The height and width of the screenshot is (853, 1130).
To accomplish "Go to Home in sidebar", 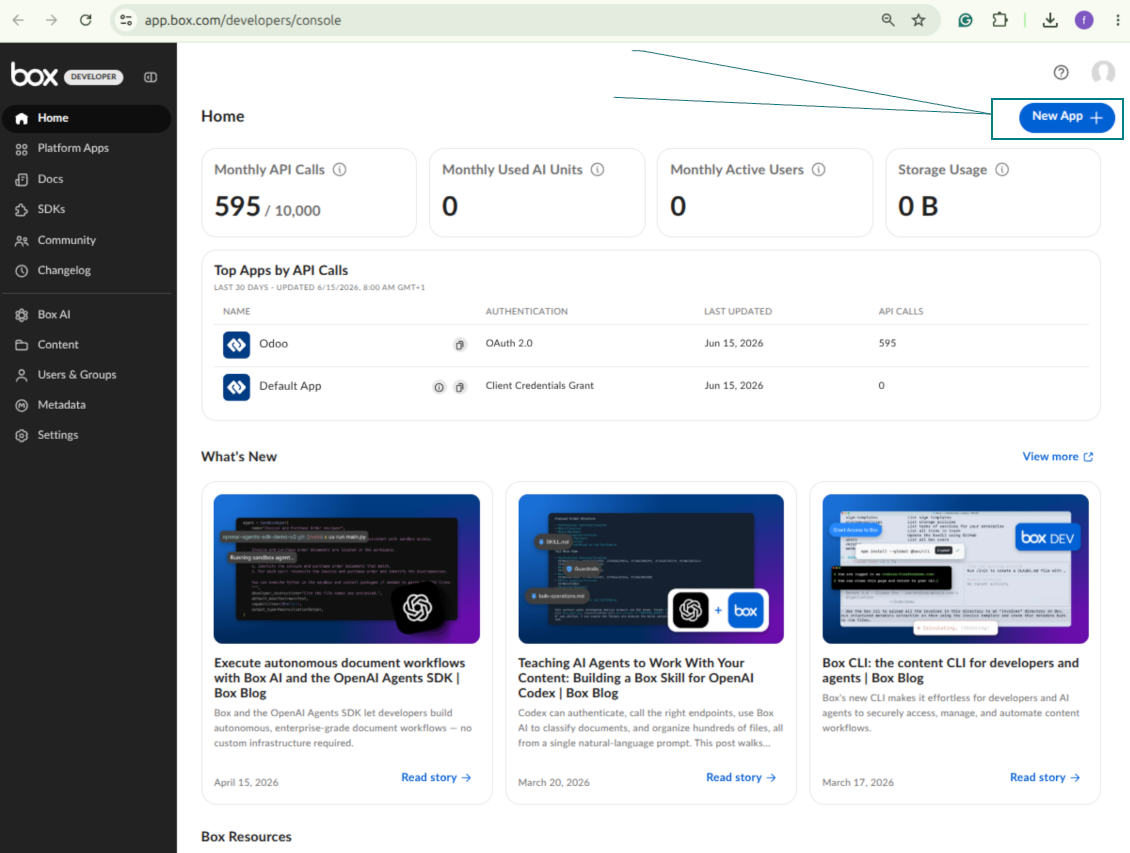I will 86,118.
